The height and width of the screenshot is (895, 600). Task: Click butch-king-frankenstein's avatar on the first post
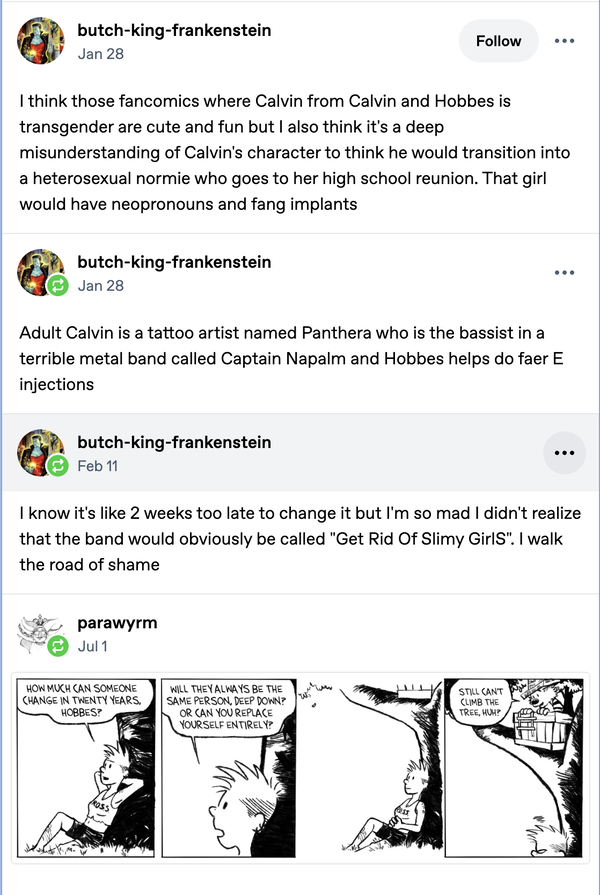coord(41,41)
